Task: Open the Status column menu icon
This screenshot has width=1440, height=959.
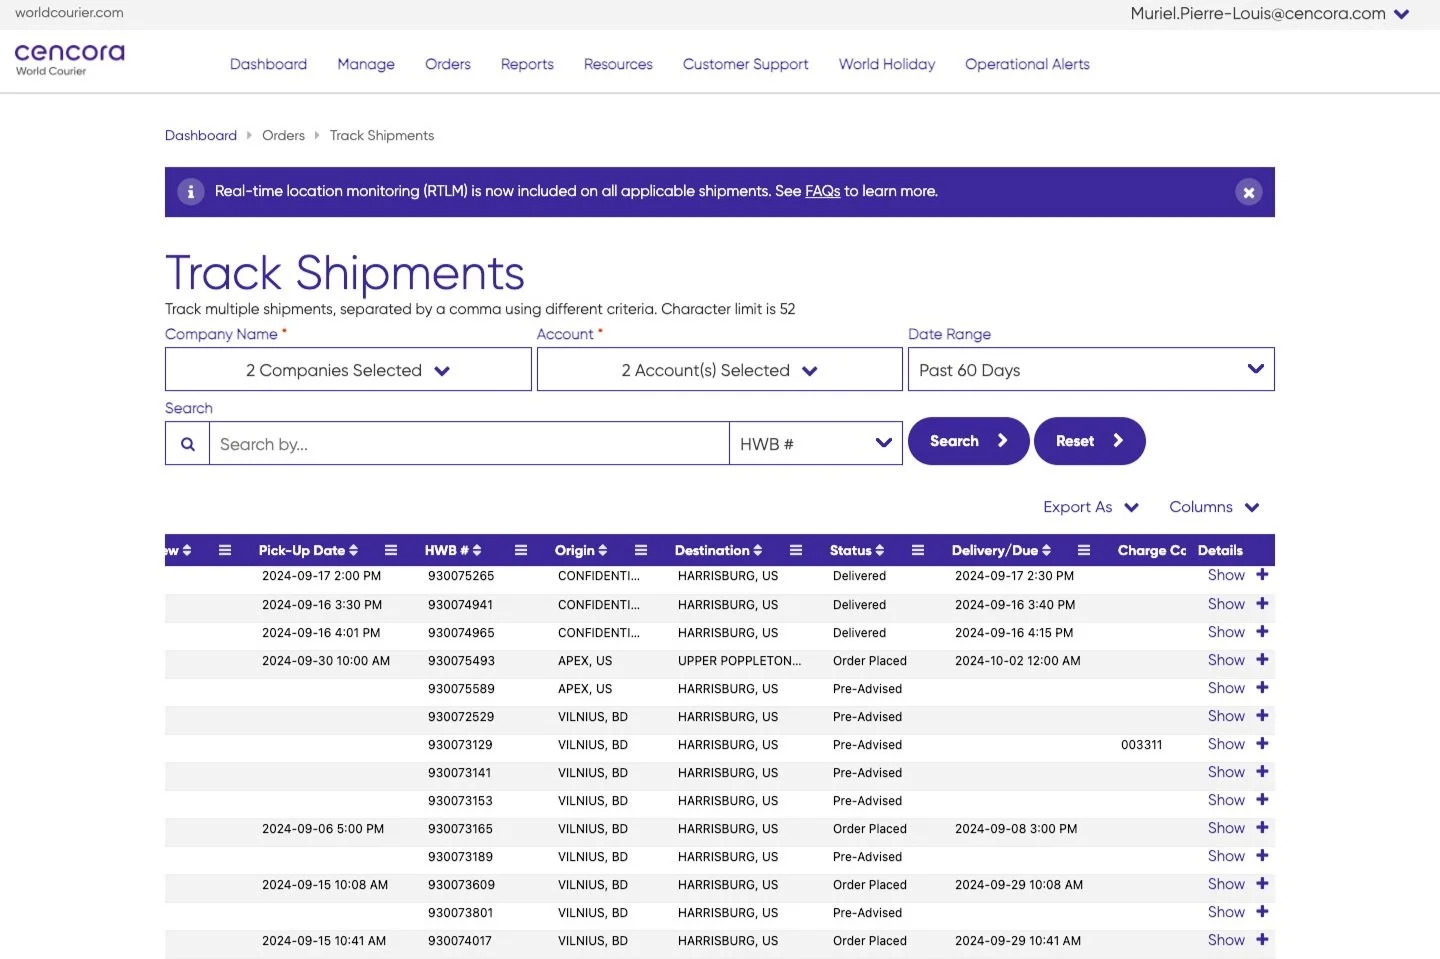Action: (918, 550)
